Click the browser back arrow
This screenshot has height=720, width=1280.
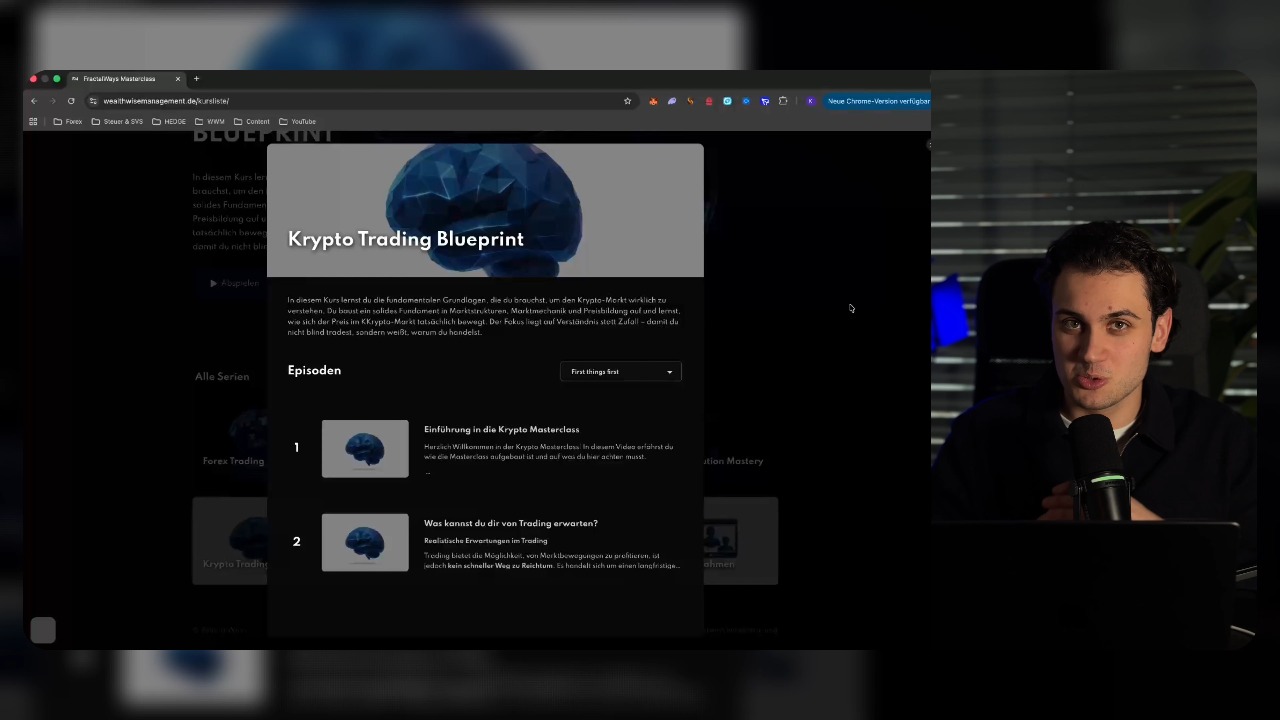pyautogui.click(x=33, y=101)
